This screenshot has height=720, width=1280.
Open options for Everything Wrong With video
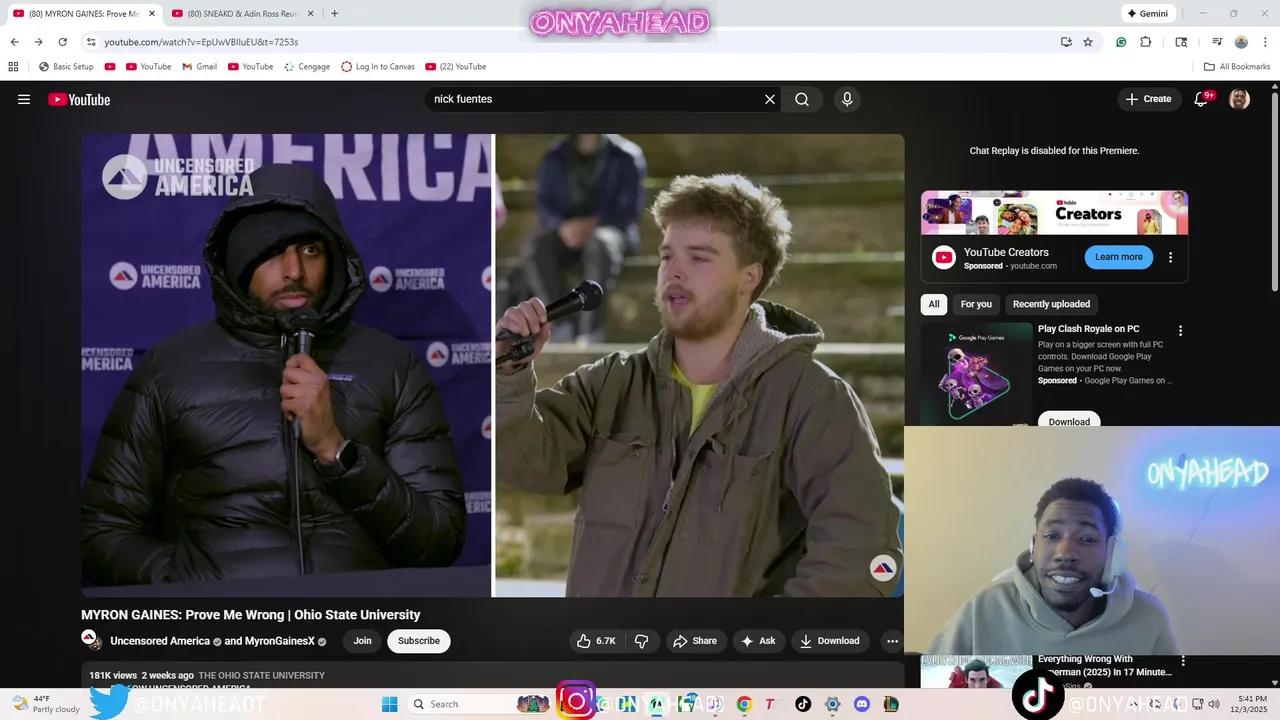pos(1183,661)
